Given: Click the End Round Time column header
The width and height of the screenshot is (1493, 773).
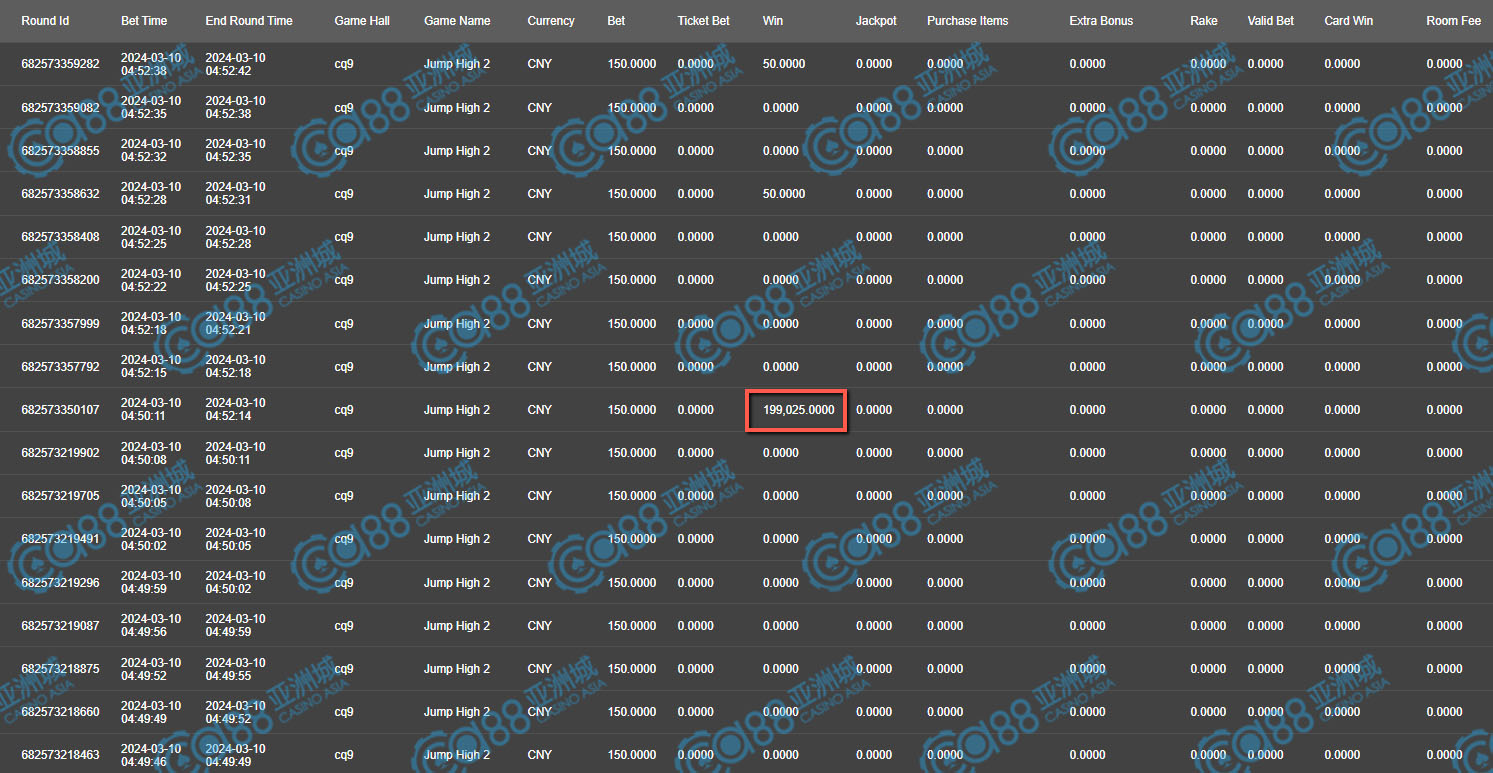Looking at the screenshot, I should pos(249,21).
